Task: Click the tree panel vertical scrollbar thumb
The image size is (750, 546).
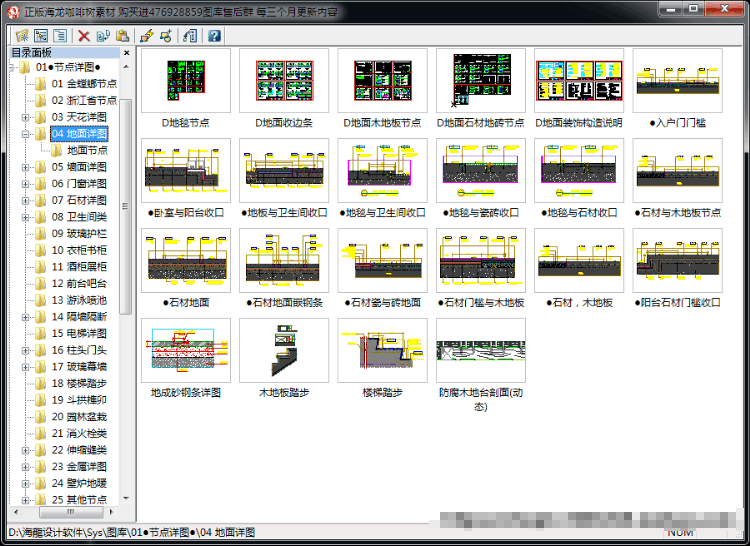Action: pos(125,206)
